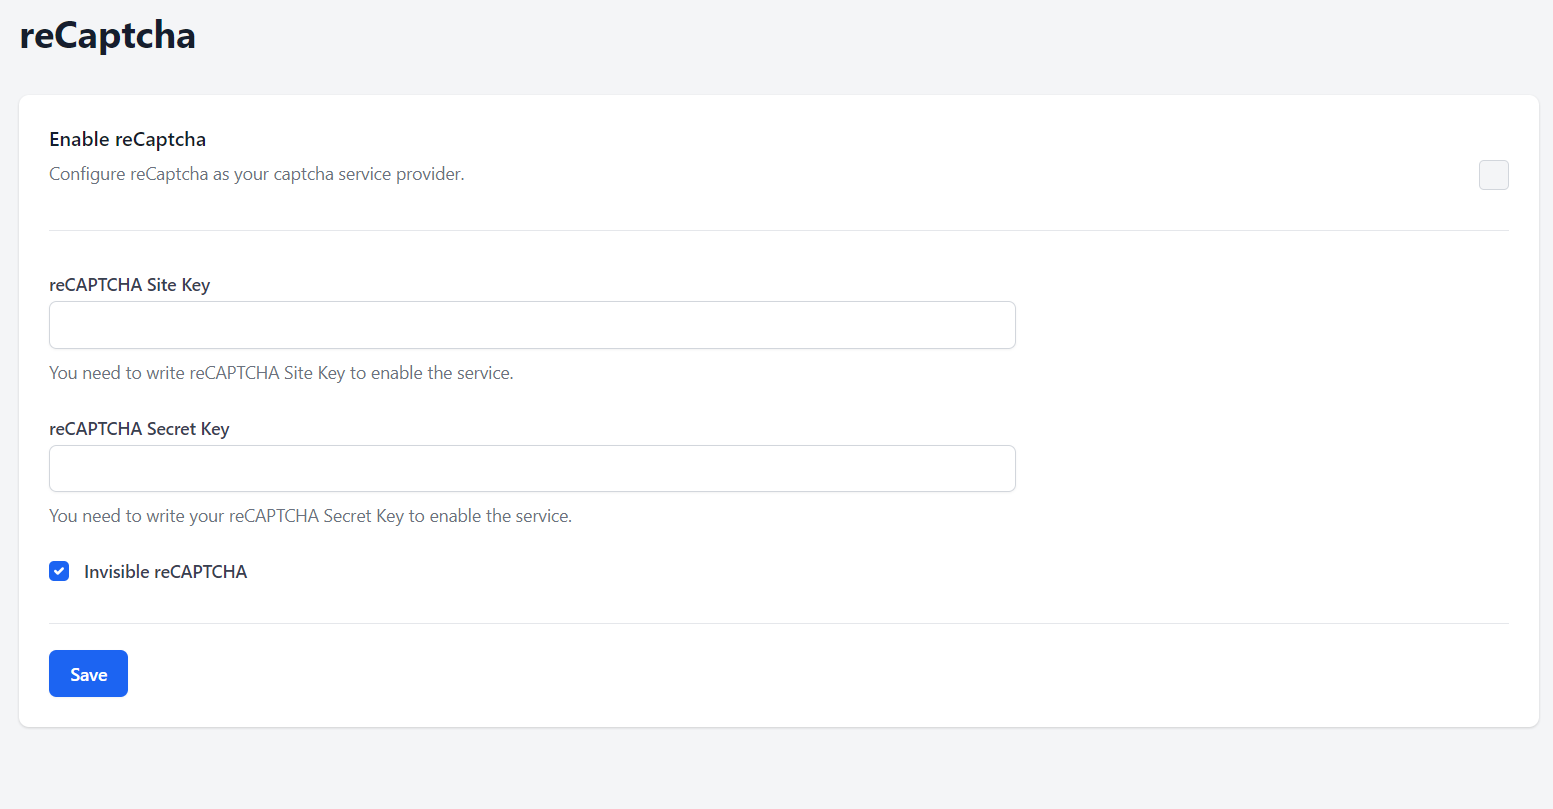Click the word 'Secret' in the field label
Image resolution: width=1553 pixels, height=809 pixels.
tap(172, 429)
